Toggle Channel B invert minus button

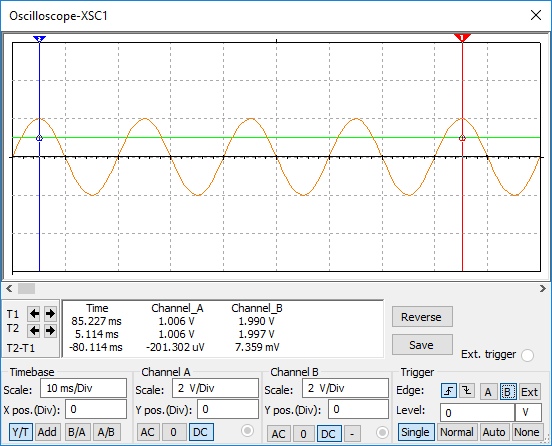[x=352, y=434]
